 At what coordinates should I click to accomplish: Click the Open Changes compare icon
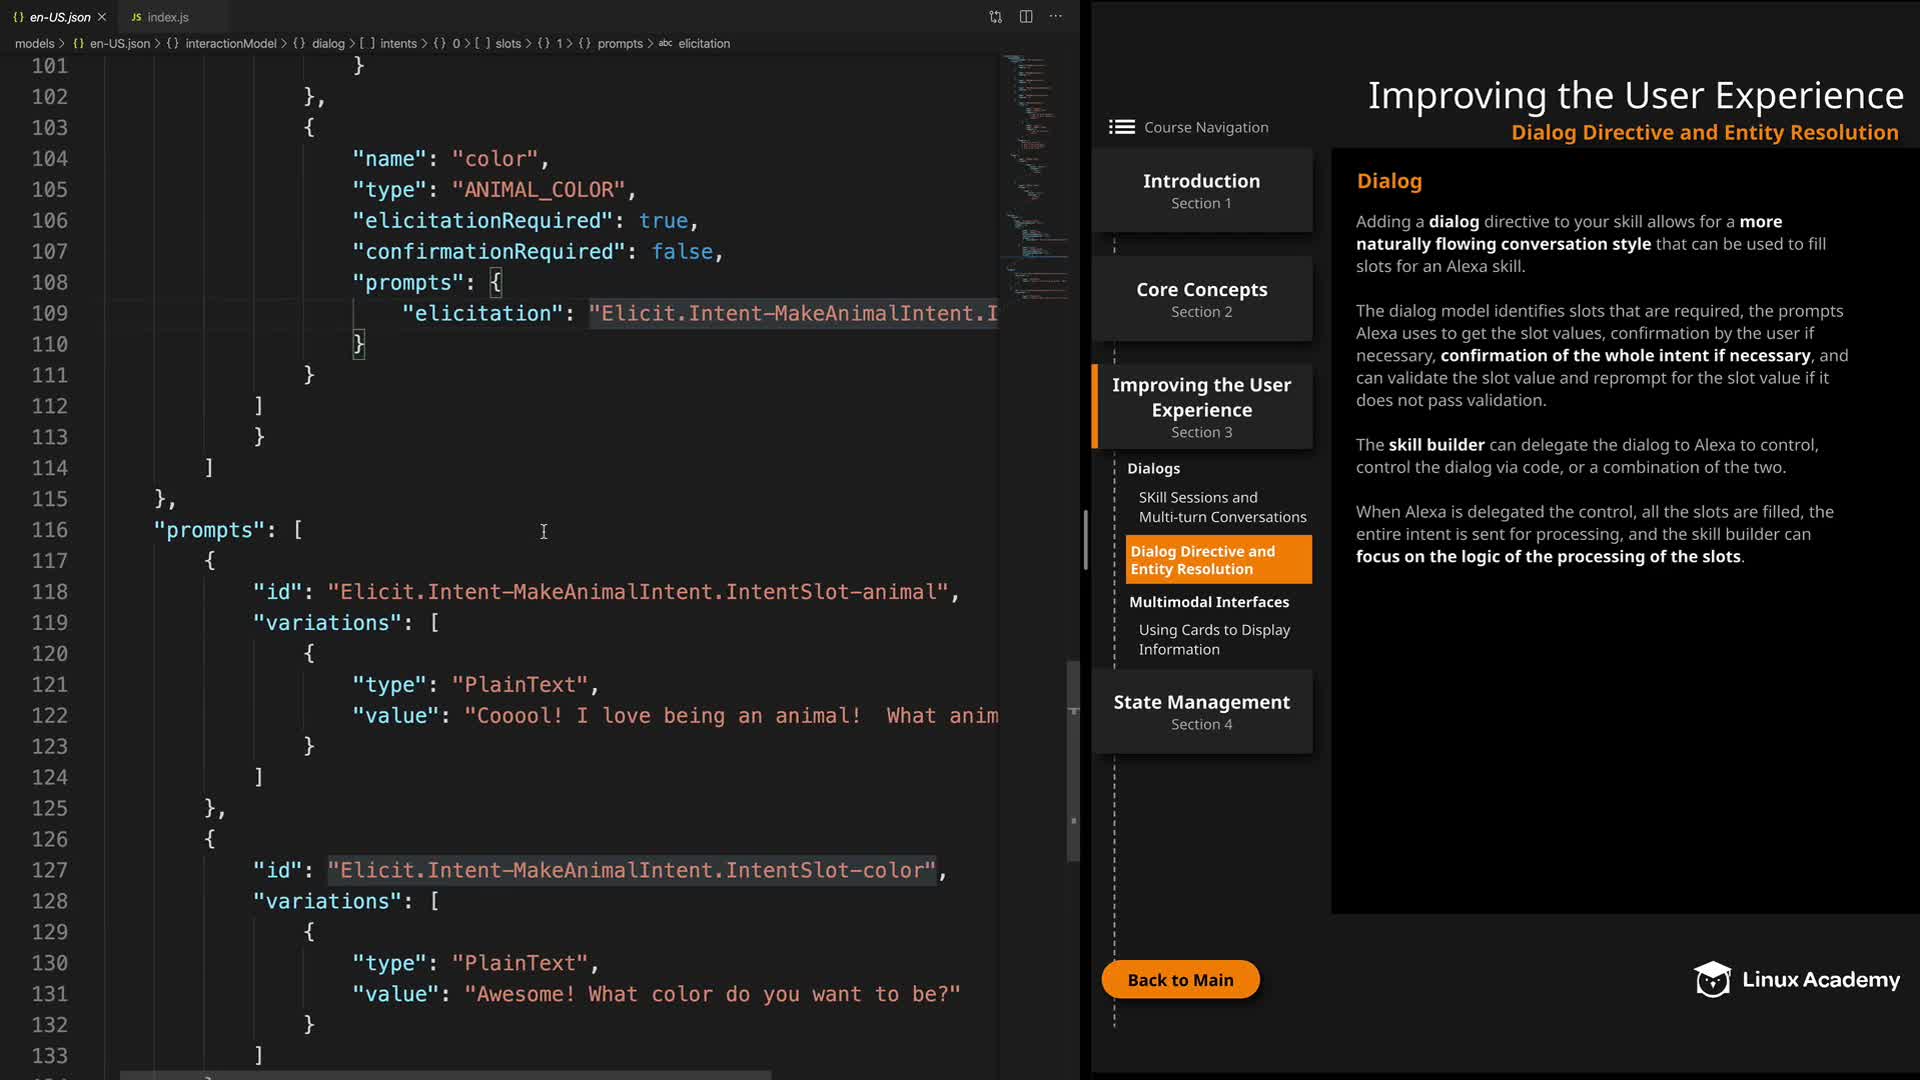[995, 17]
